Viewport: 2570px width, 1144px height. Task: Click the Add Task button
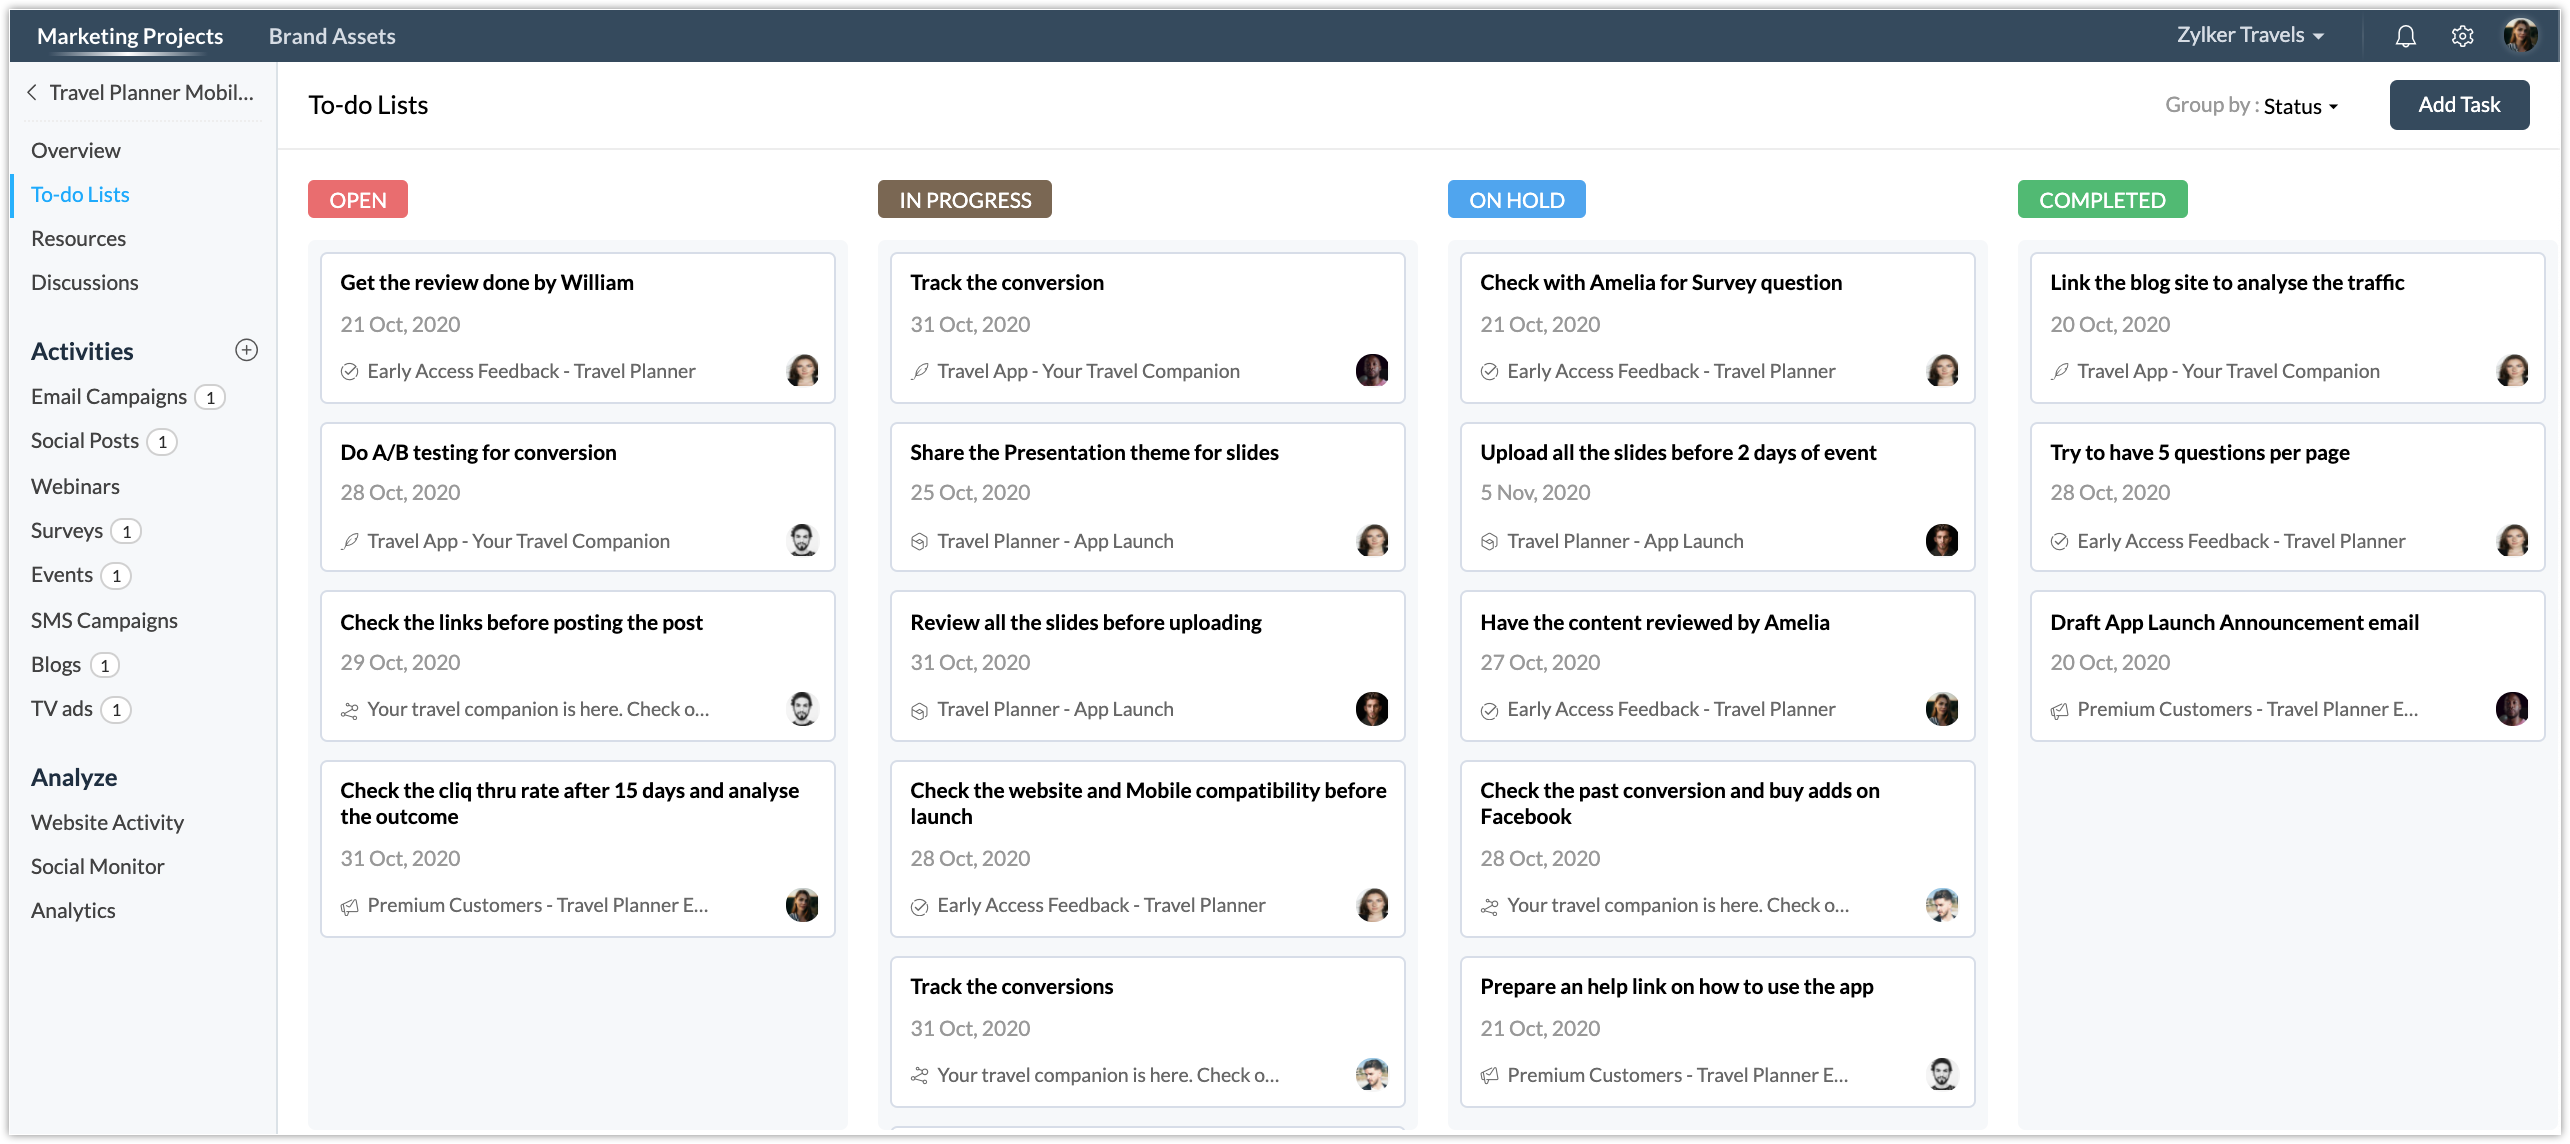2458,105
